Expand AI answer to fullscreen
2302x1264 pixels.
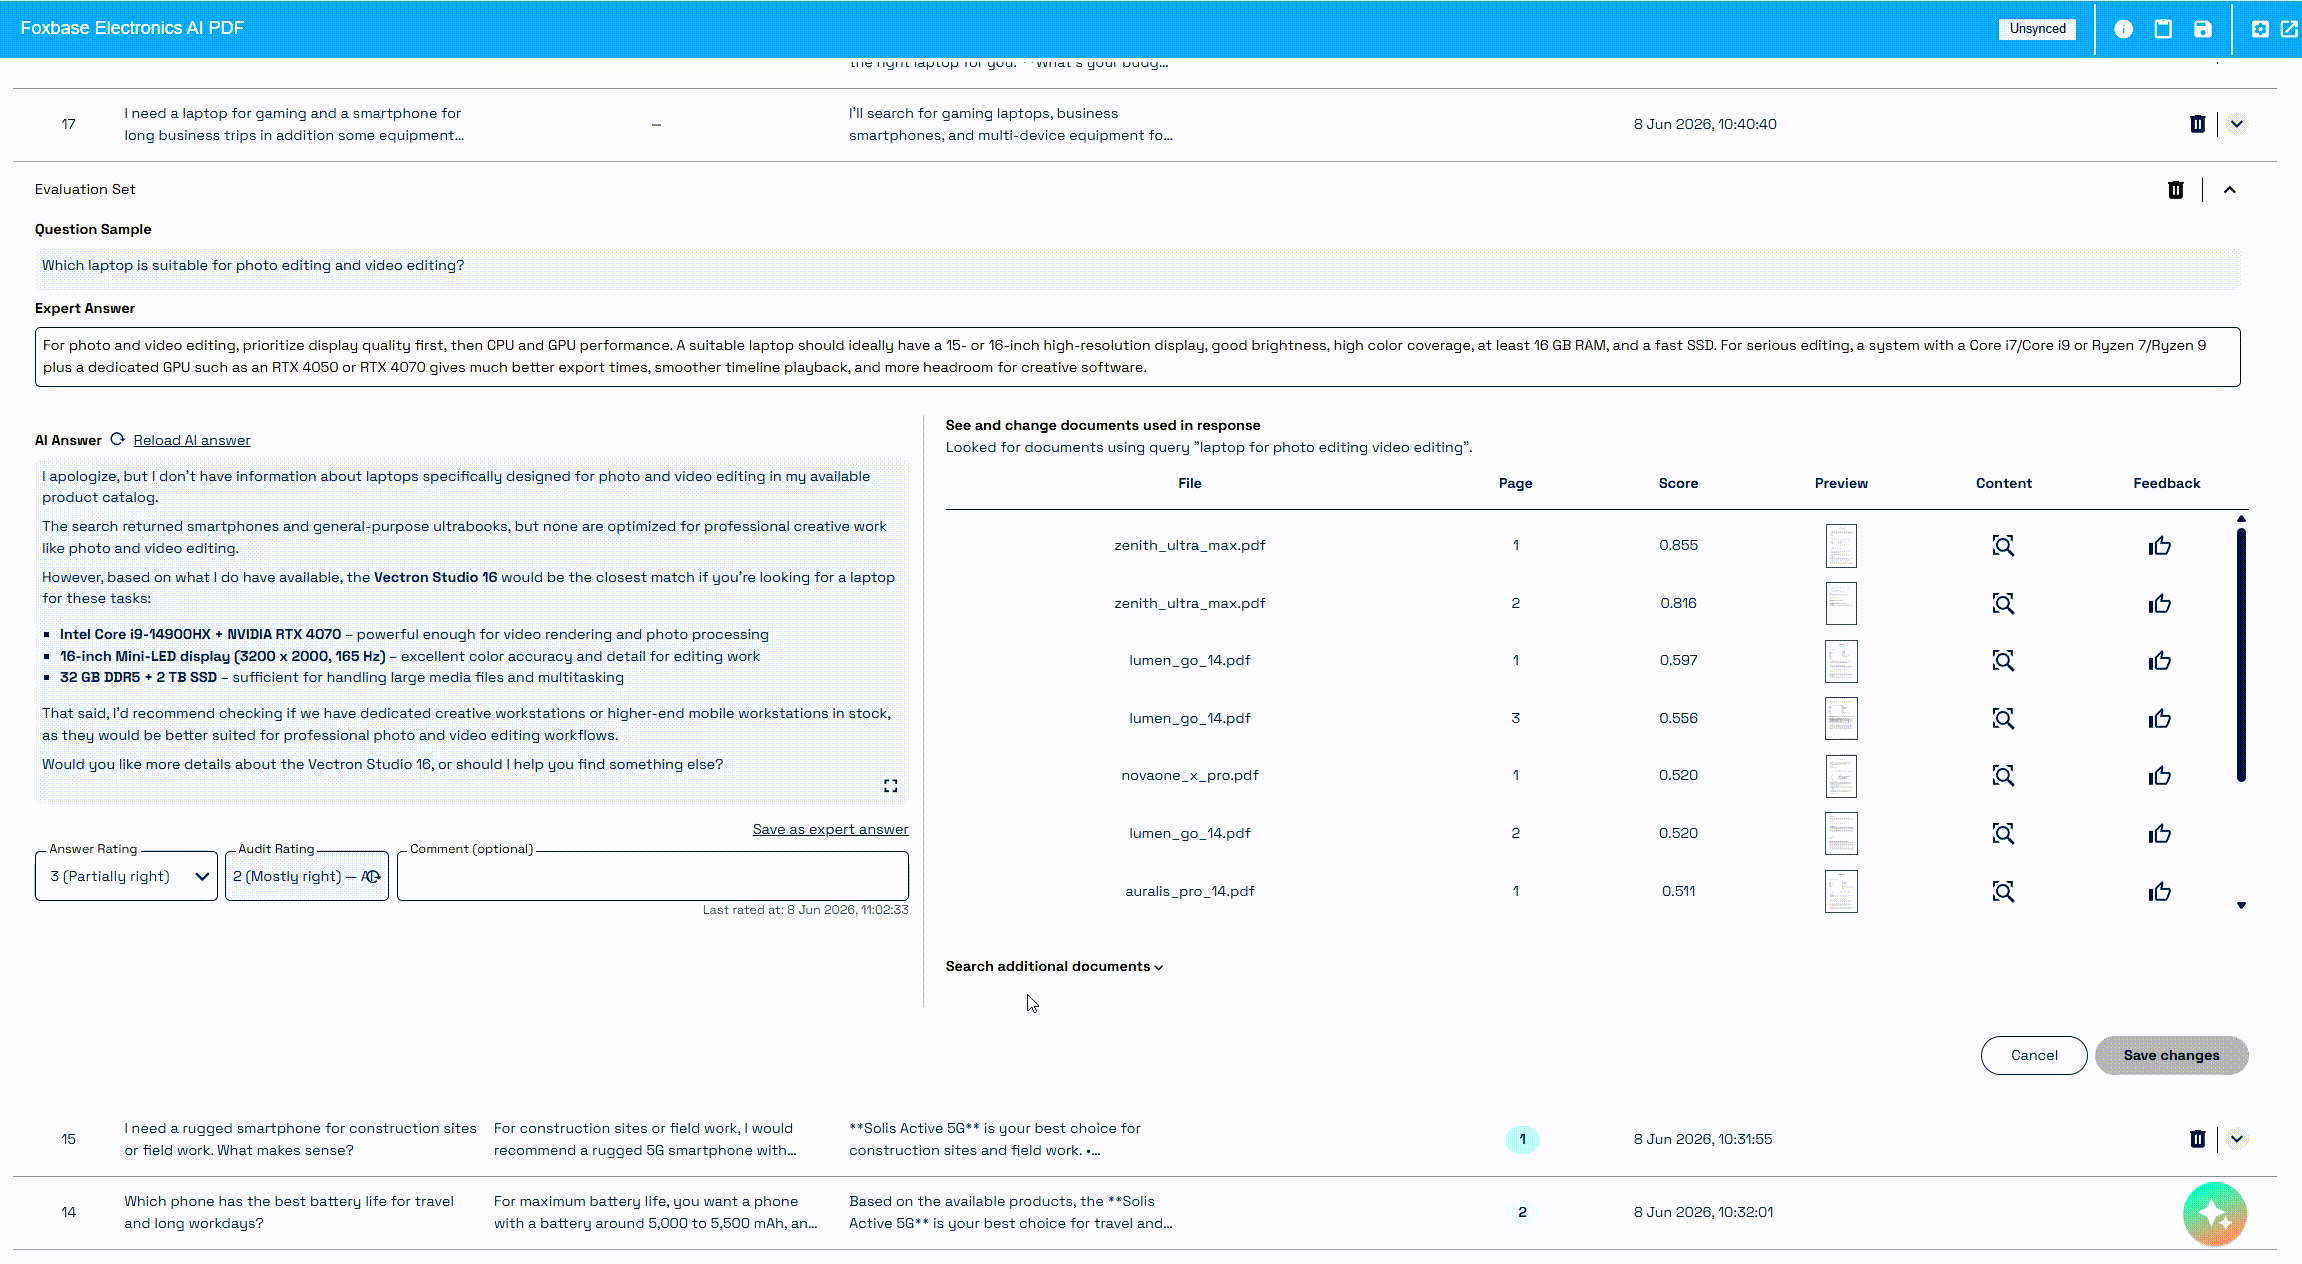click(x=890, y=786)
